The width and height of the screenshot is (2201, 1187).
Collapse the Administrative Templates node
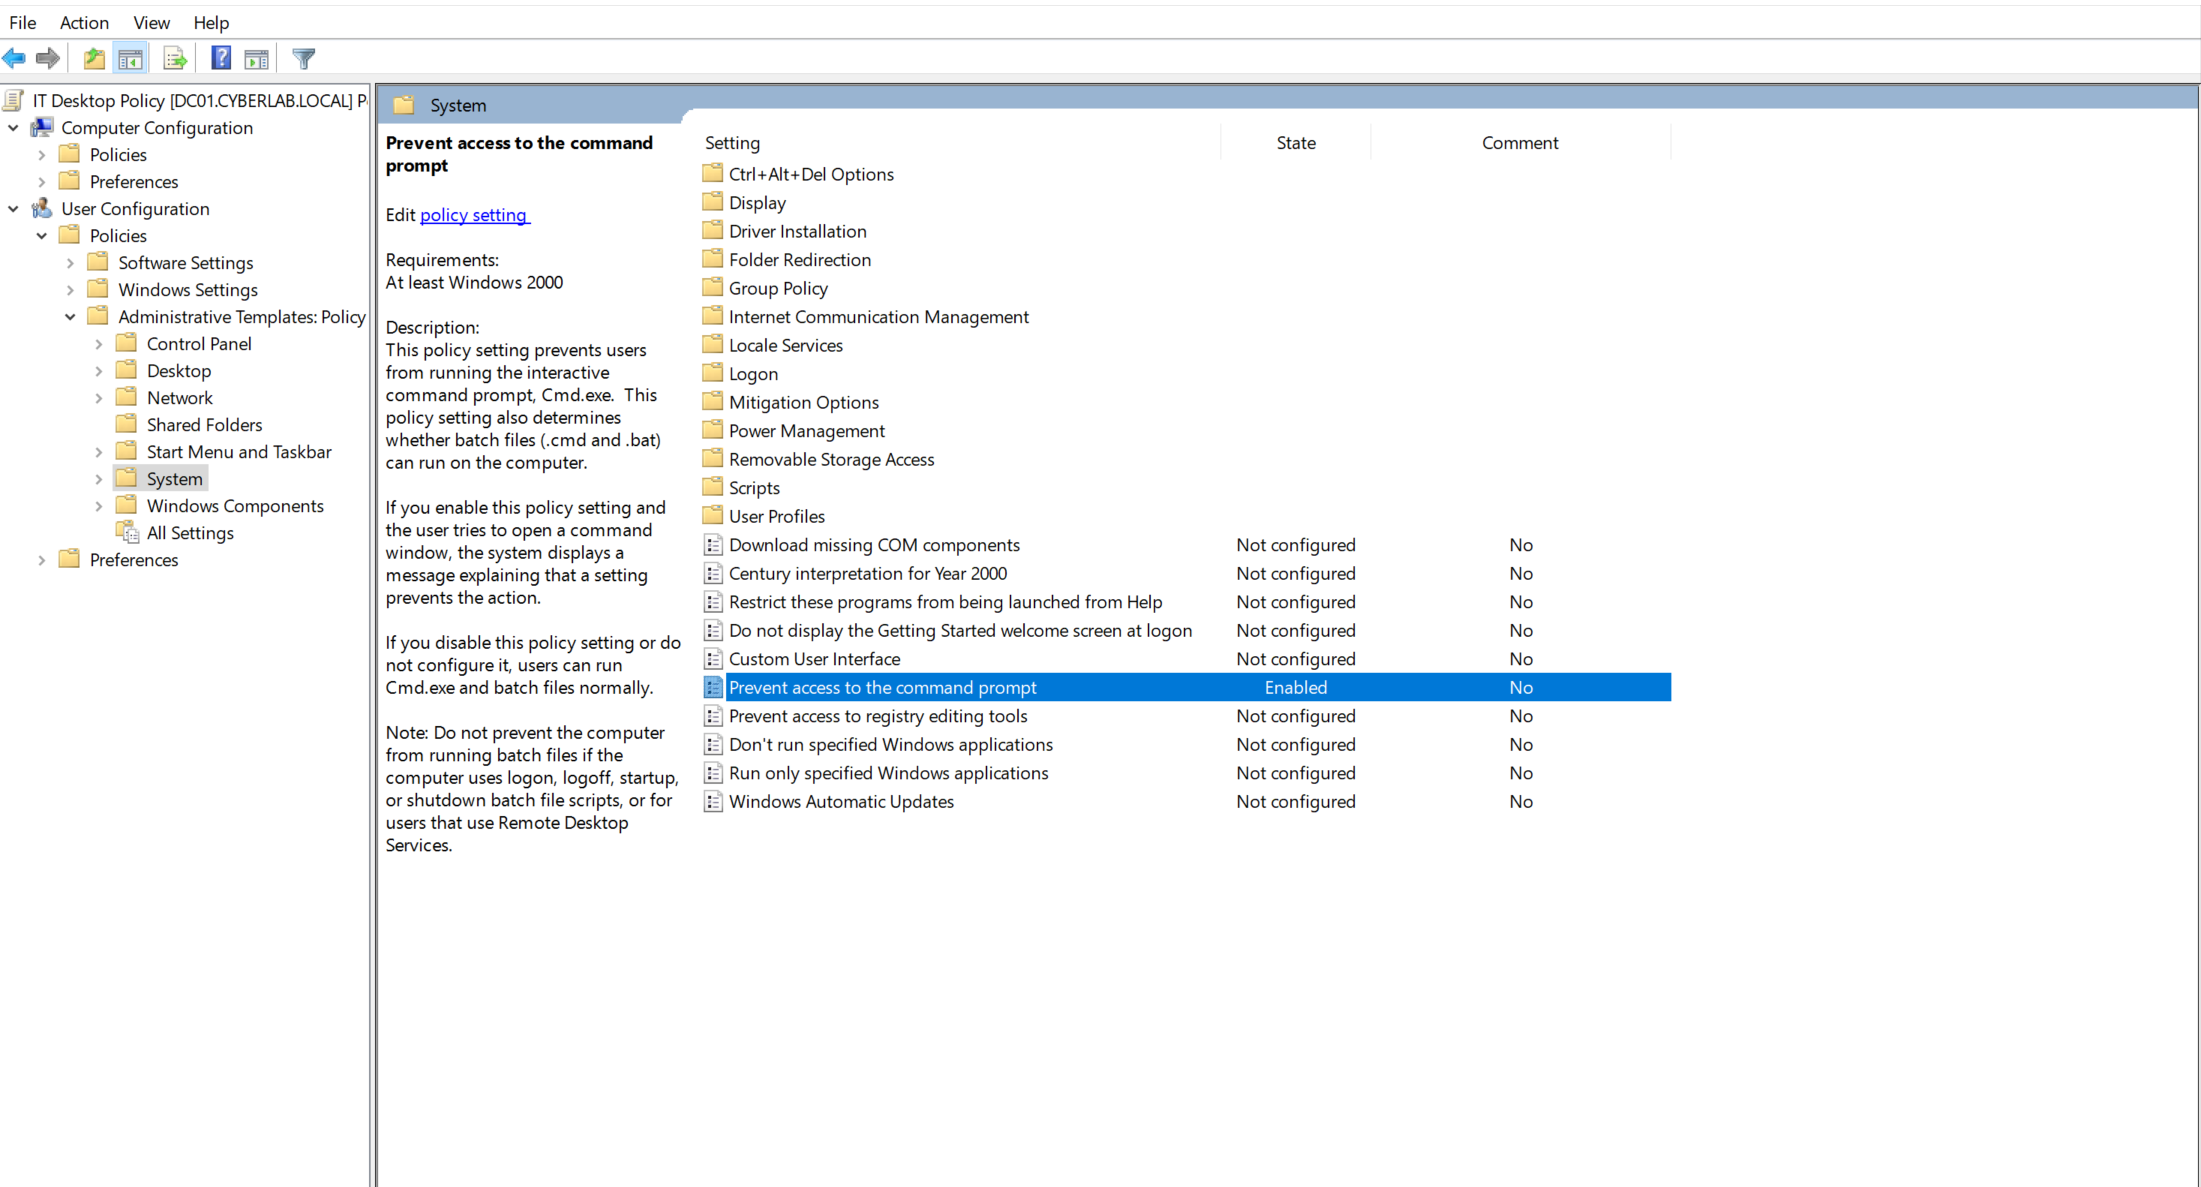coord(70,316)
